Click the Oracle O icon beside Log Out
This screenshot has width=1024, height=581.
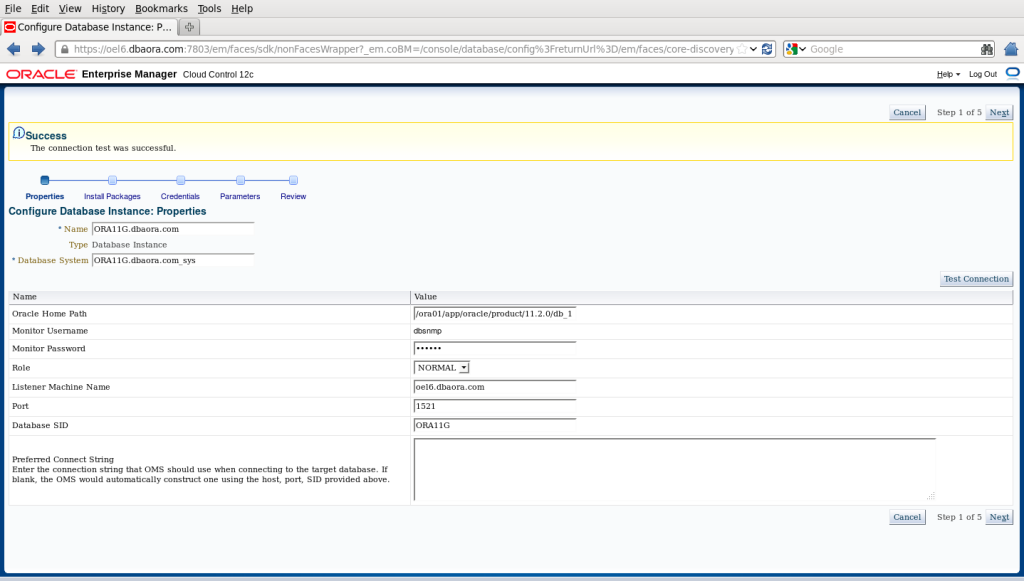1012,73
